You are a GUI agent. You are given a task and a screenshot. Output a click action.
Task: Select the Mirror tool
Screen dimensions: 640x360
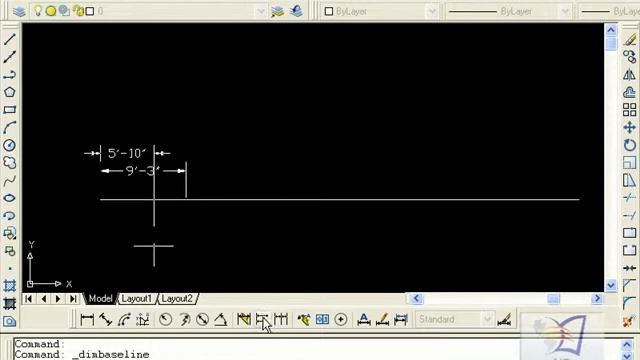[x=629, y=74]
